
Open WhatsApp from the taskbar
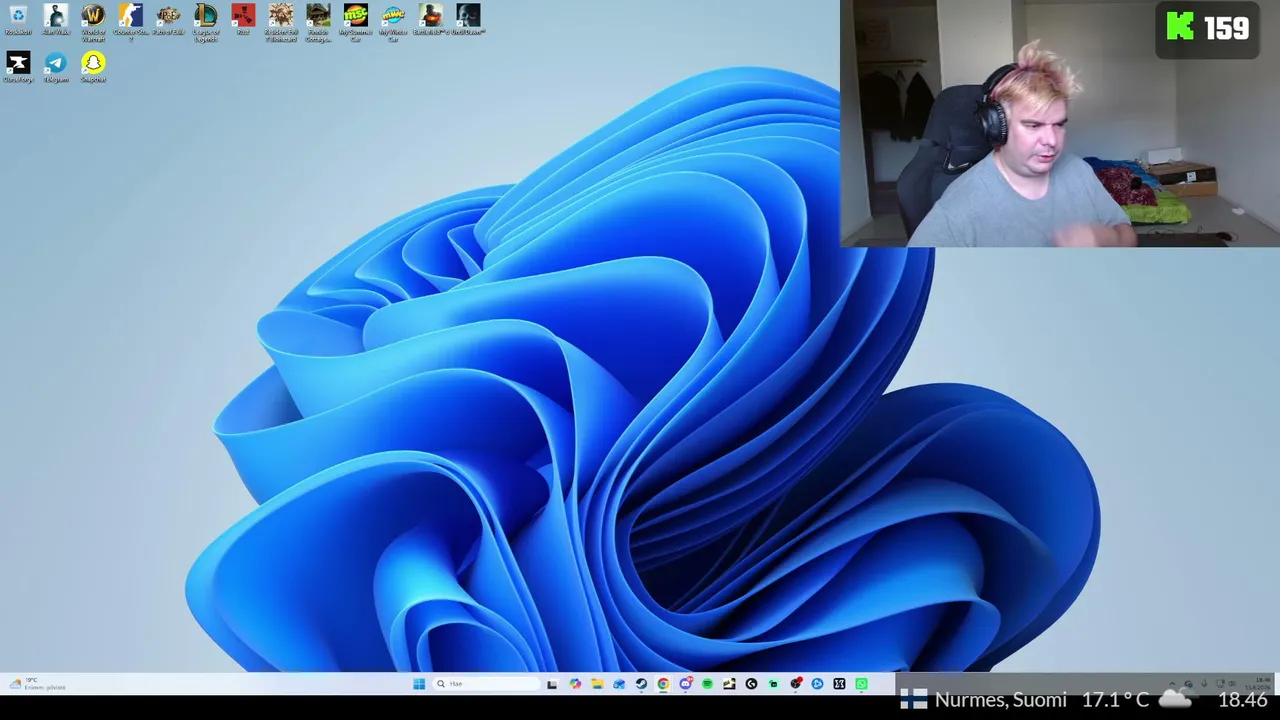(861, 684)
